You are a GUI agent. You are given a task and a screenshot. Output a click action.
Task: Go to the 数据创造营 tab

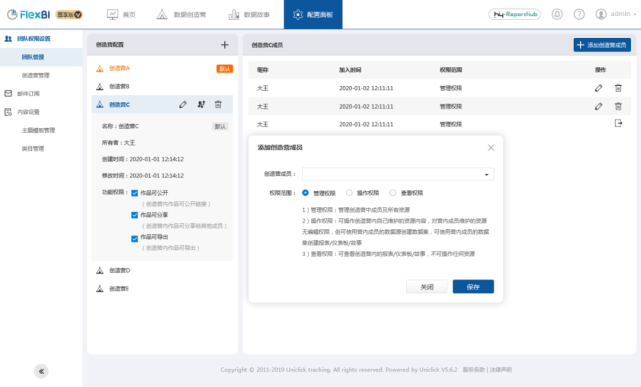[181, 14]
